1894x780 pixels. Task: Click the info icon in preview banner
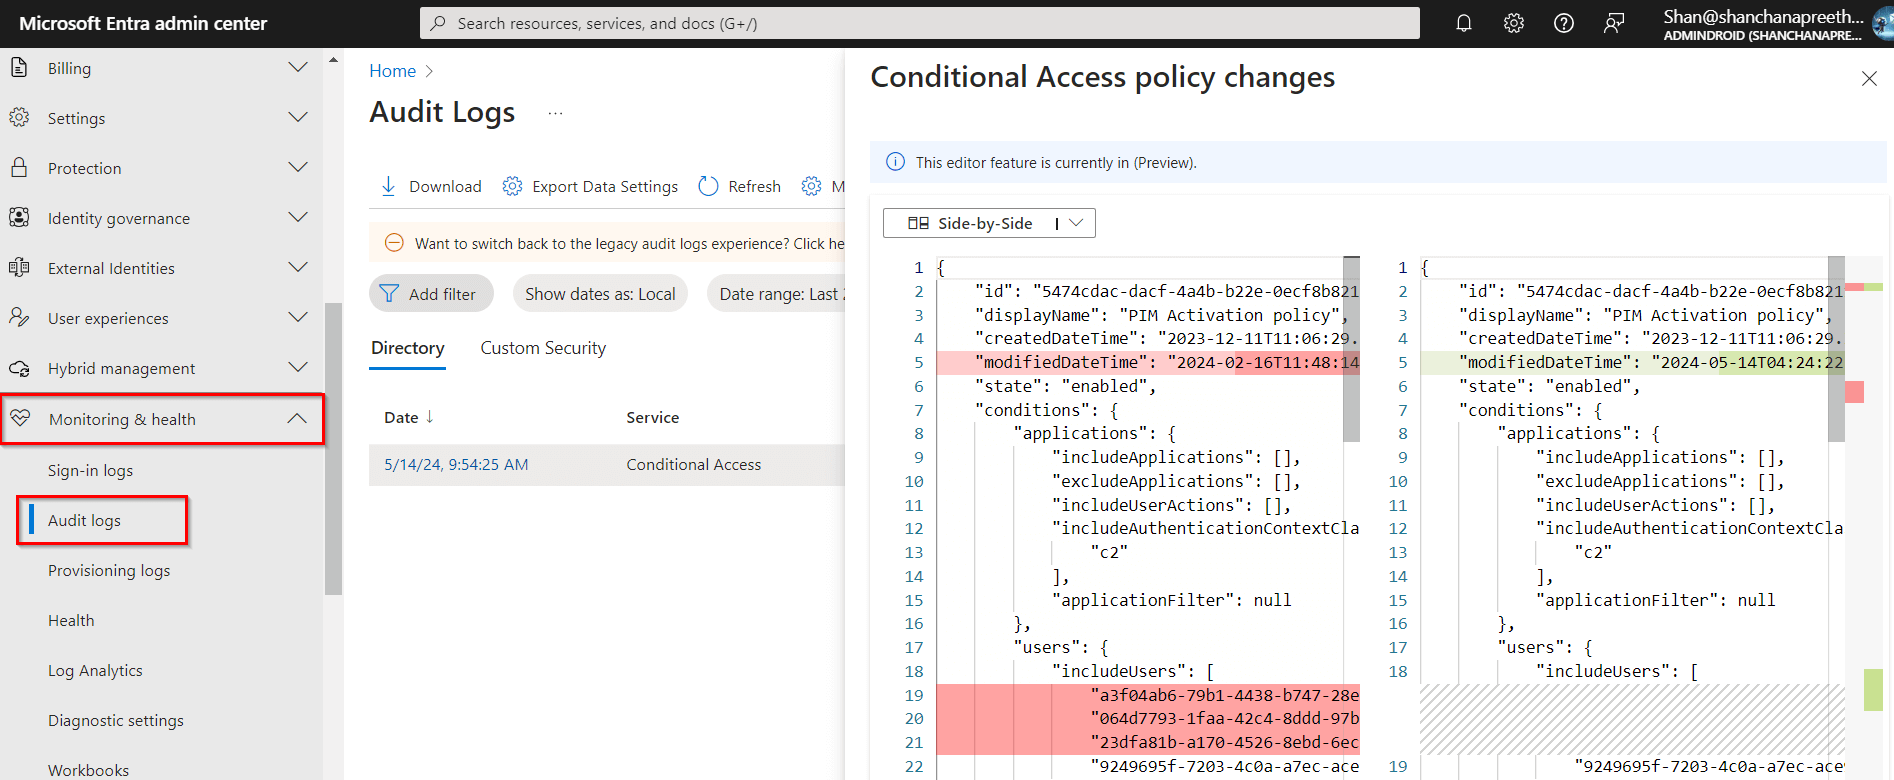pyautogui.click(x=896, y=162)
